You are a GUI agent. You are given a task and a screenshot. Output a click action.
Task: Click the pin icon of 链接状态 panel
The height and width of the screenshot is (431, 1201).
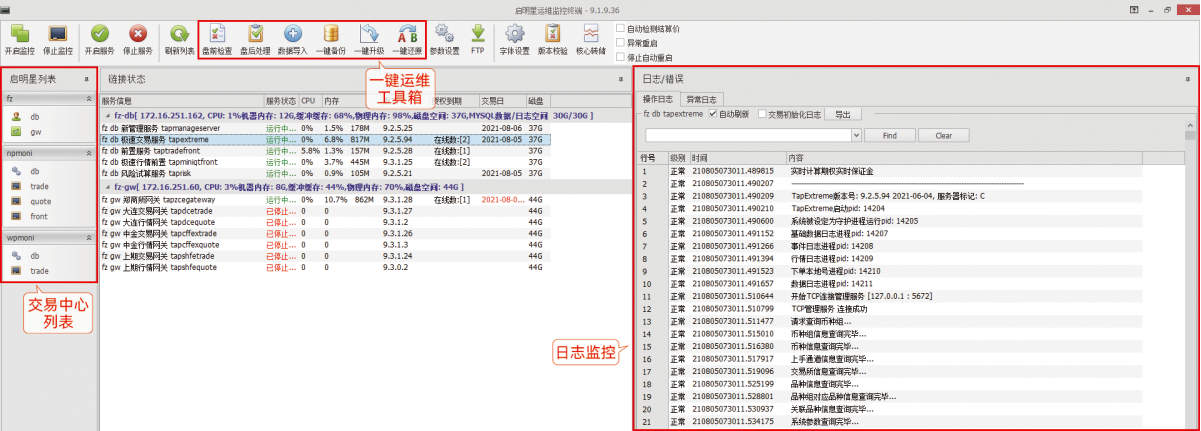[x=619, y=78]
